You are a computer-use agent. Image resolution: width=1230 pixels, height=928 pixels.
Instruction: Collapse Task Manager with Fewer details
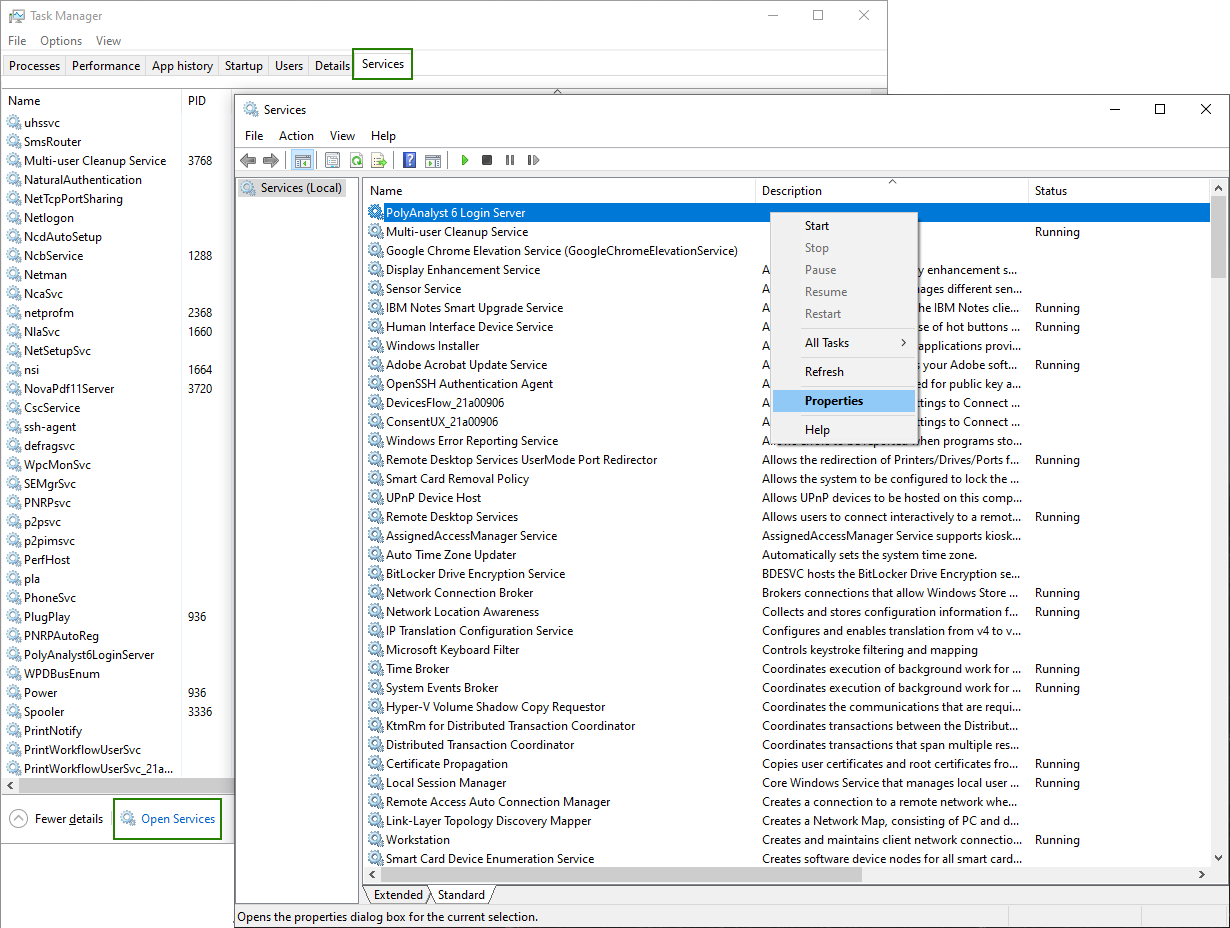click(x=68, y=819)
